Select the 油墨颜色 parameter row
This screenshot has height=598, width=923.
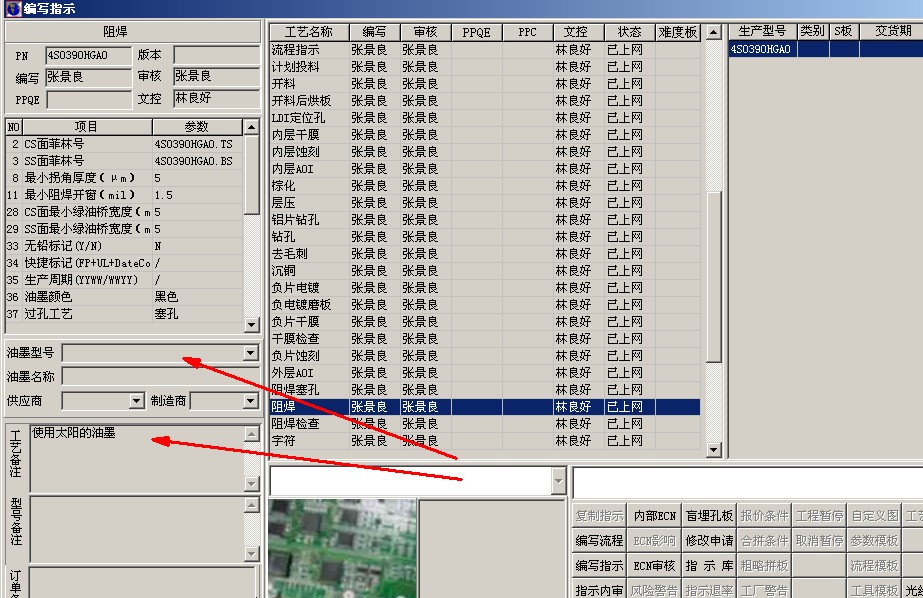click(124, 297)
